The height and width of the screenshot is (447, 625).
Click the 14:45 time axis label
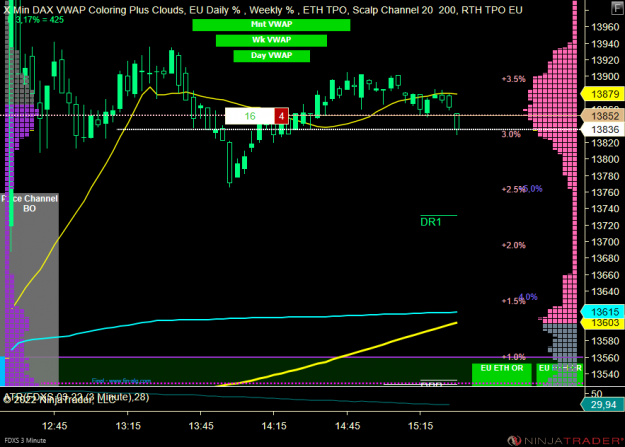[347, 426]
